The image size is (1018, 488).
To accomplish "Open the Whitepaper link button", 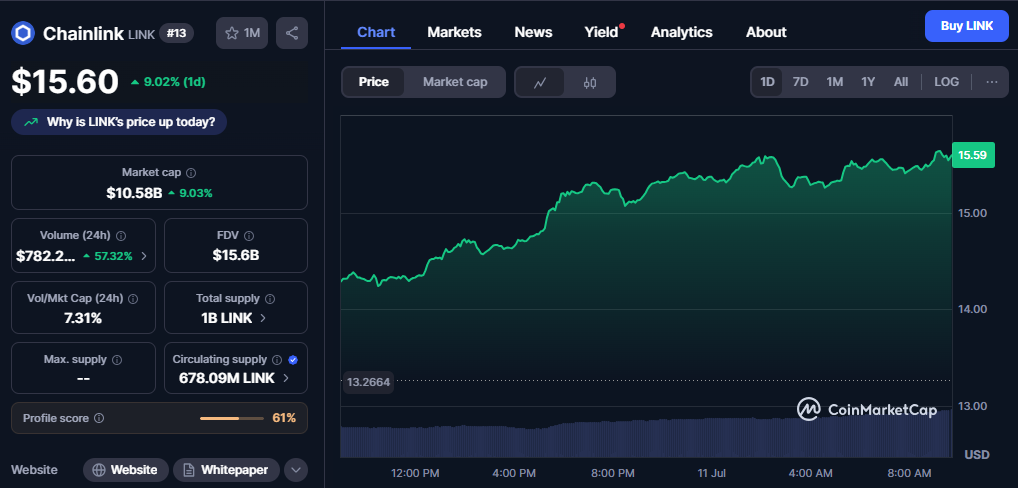I will 226,470.
